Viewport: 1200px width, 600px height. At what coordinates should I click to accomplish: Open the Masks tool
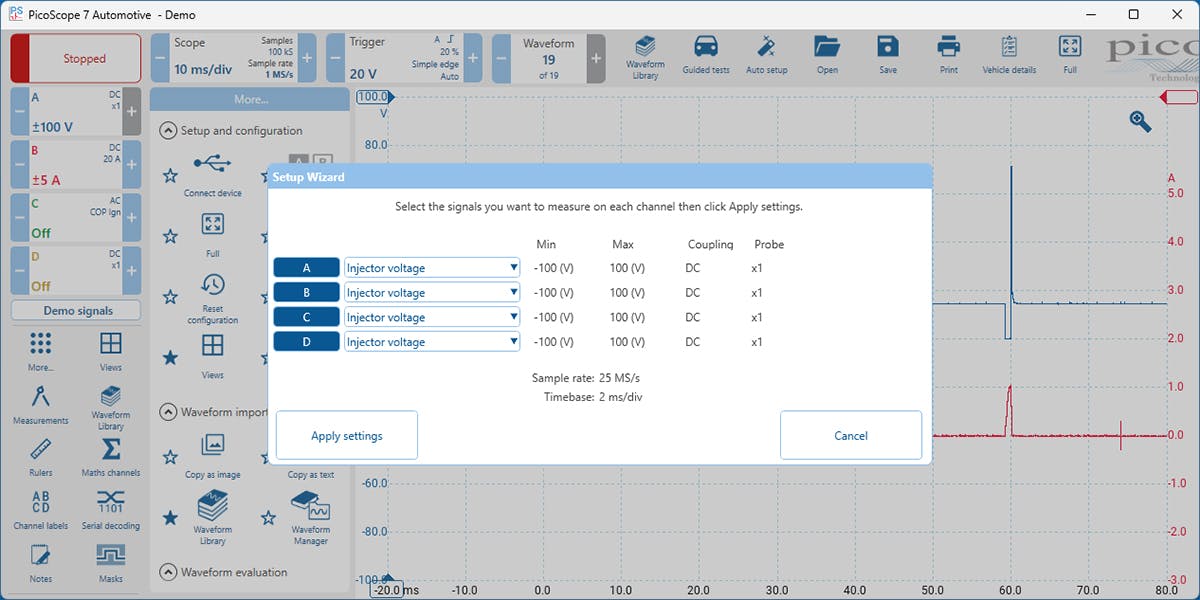click(110, 560)
